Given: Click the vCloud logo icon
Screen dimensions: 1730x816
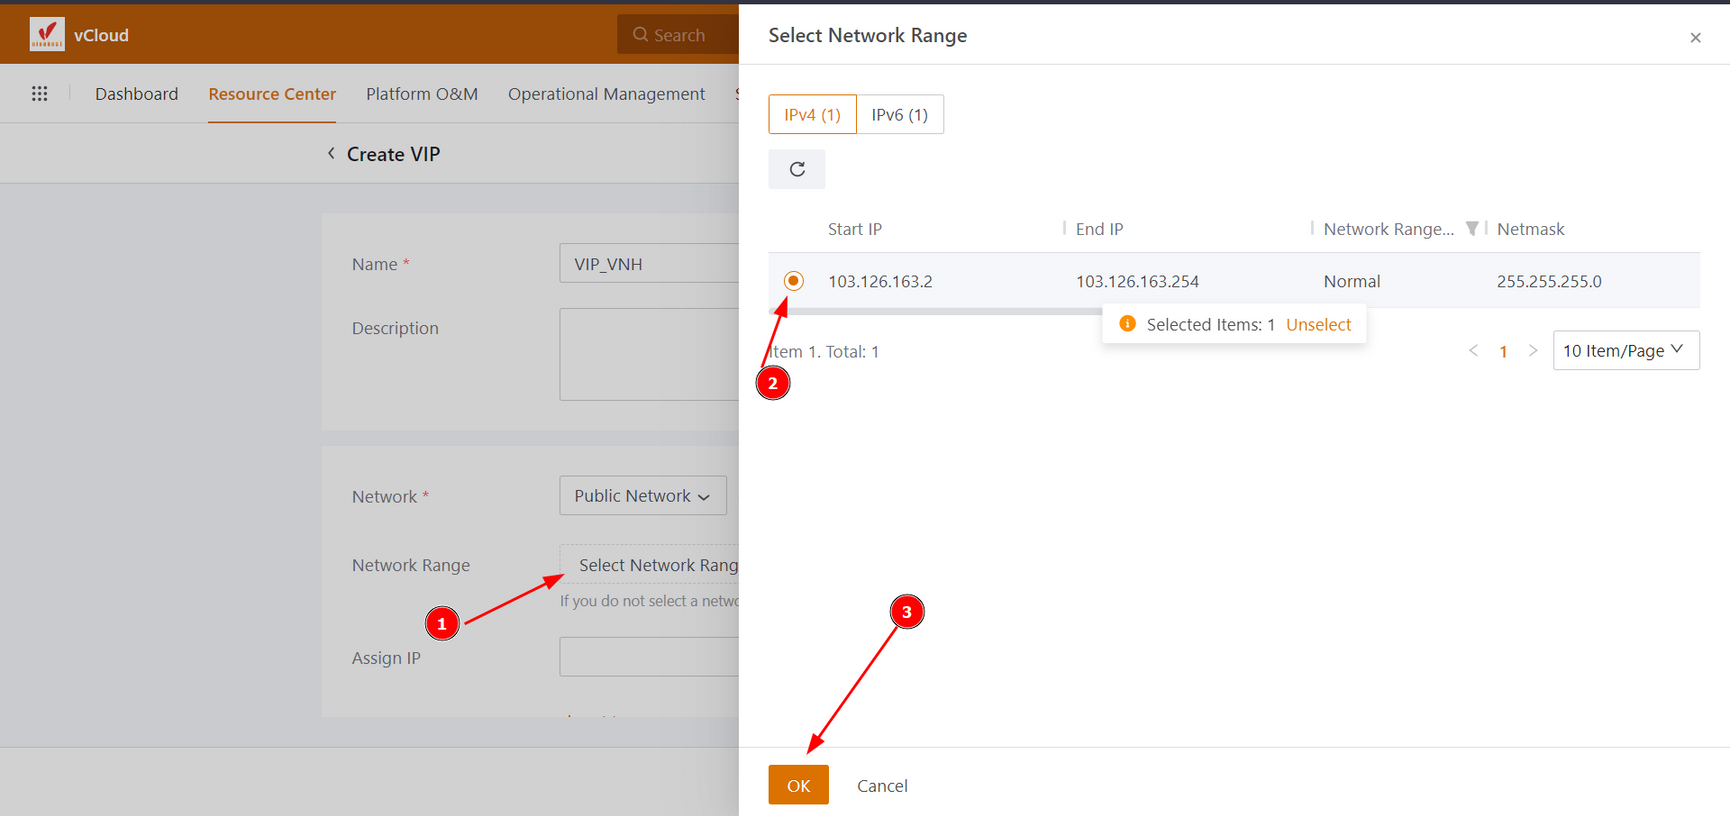Looking at the screenshot, I should [47, 34].
